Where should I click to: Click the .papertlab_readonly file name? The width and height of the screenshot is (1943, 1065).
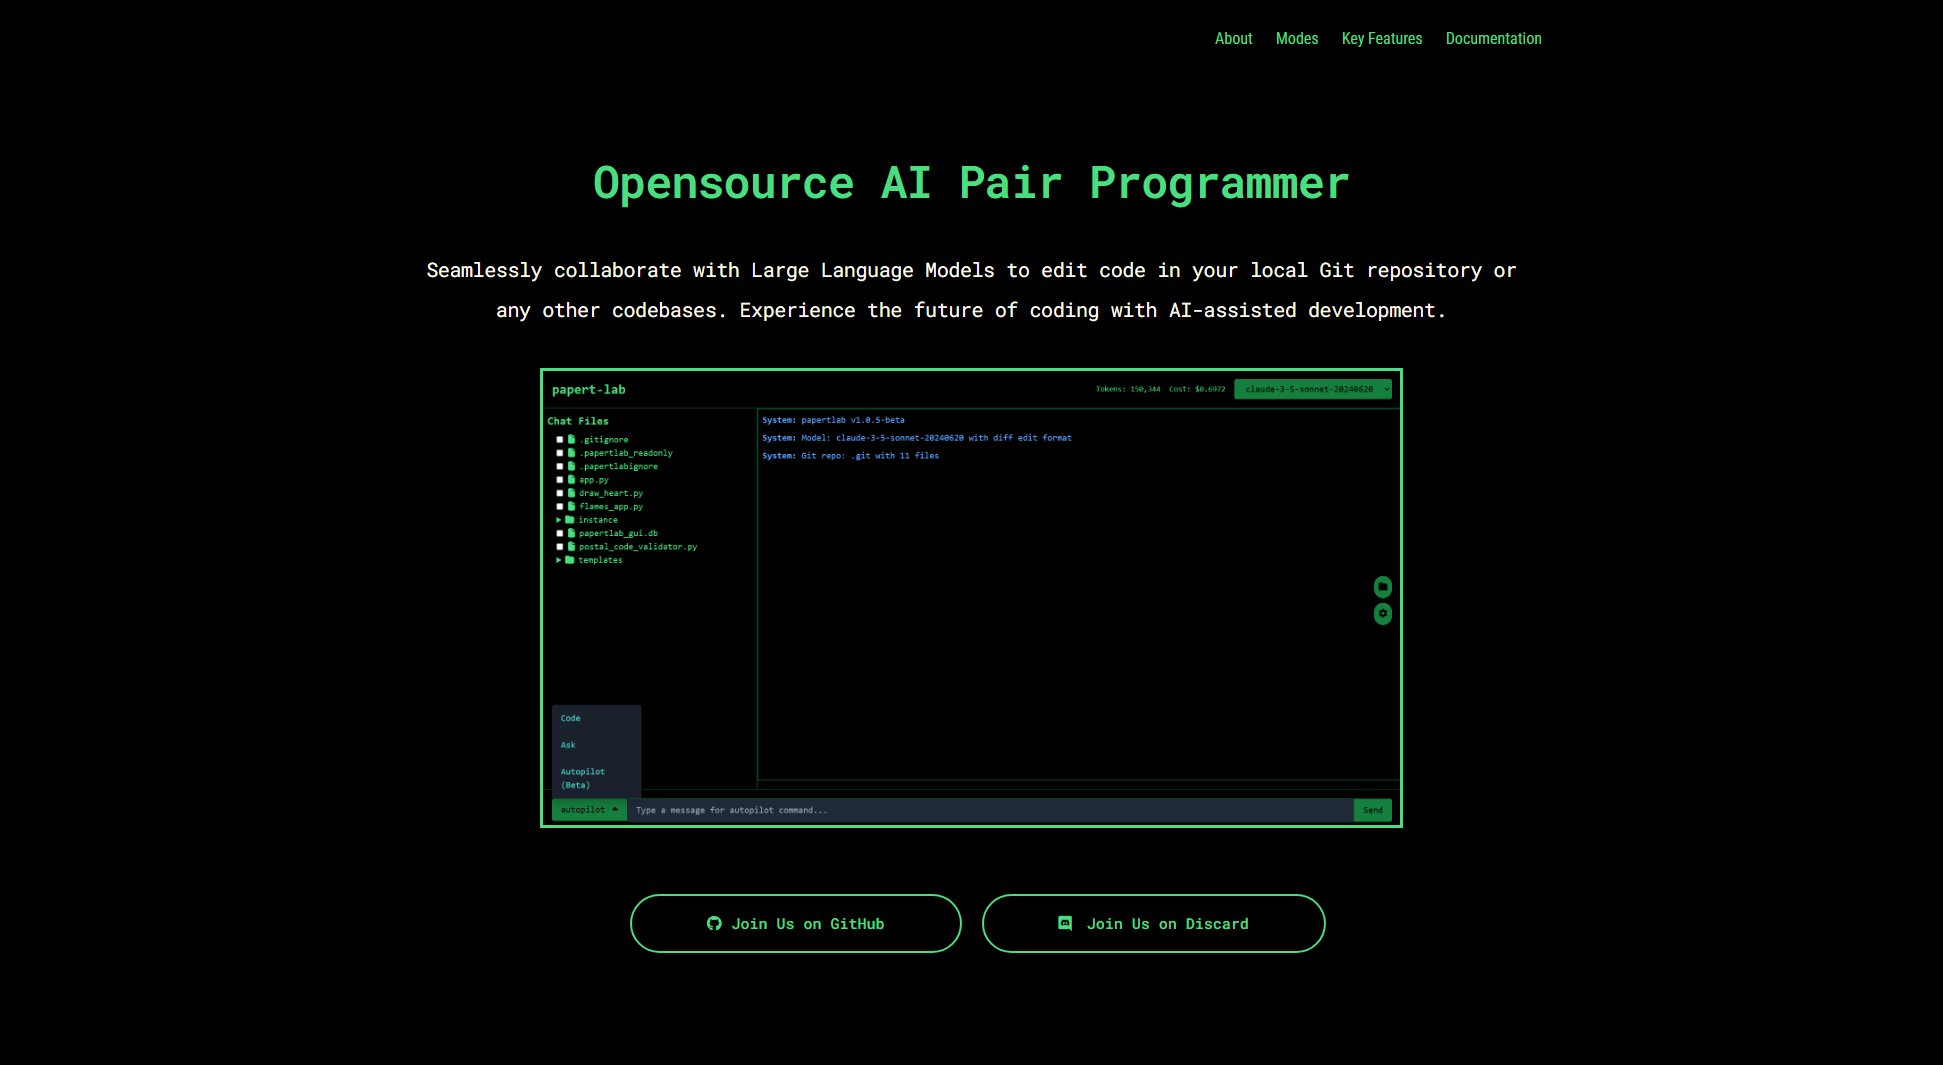tap(626, 453)
